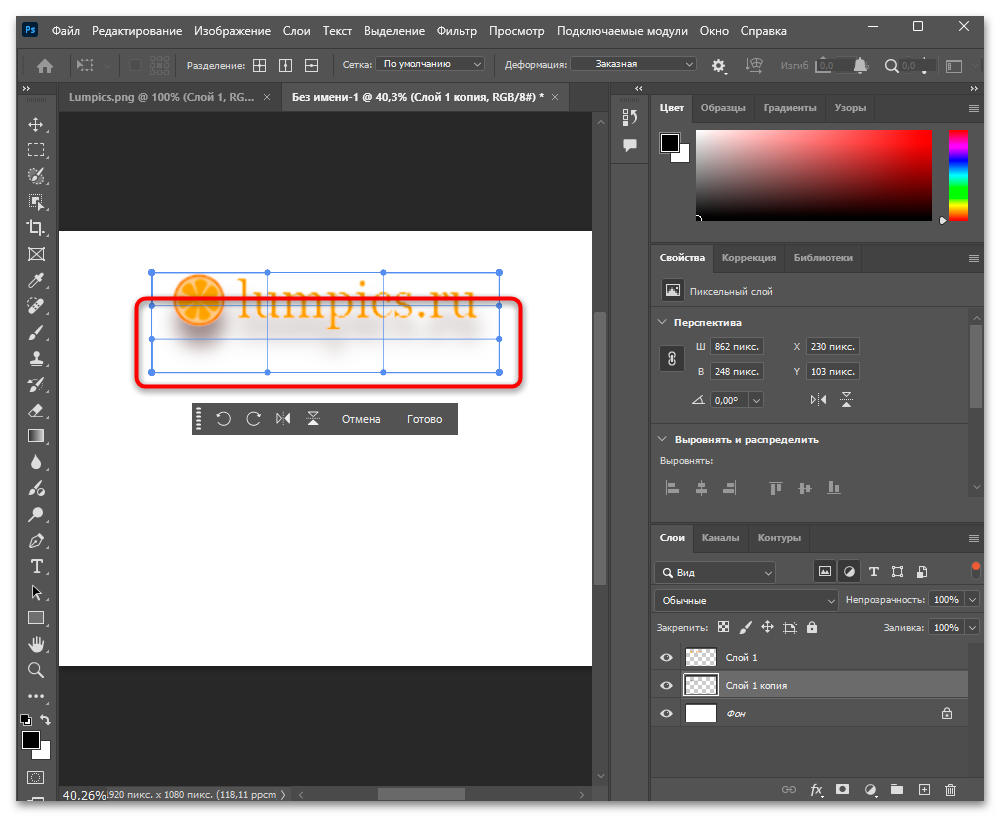Pick a color in the color field
This screenshot has width=1000, height=817.
pos(814,175)
